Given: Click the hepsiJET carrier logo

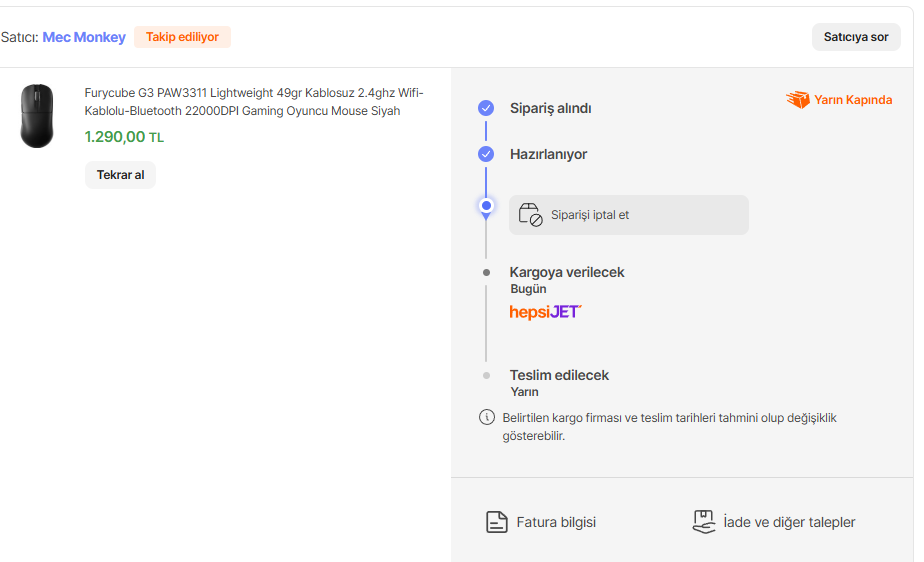Looking at the screenshot, I should click(545, 312).
